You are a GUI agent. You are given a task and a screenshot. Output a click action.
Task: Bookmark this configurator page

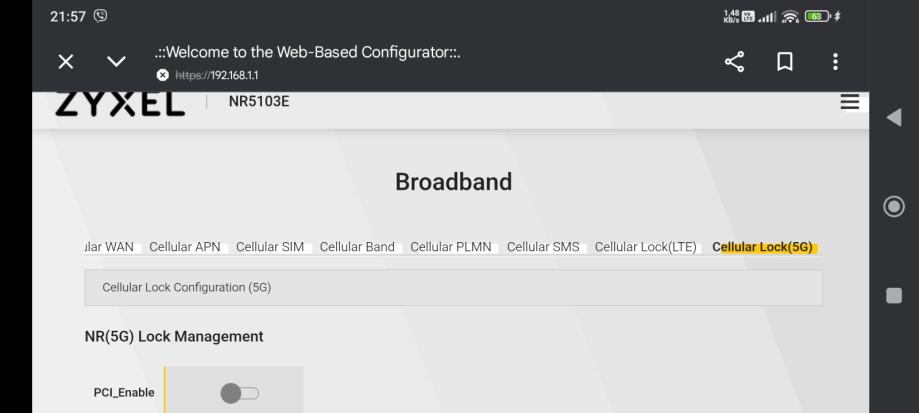(x=785, y=62)
